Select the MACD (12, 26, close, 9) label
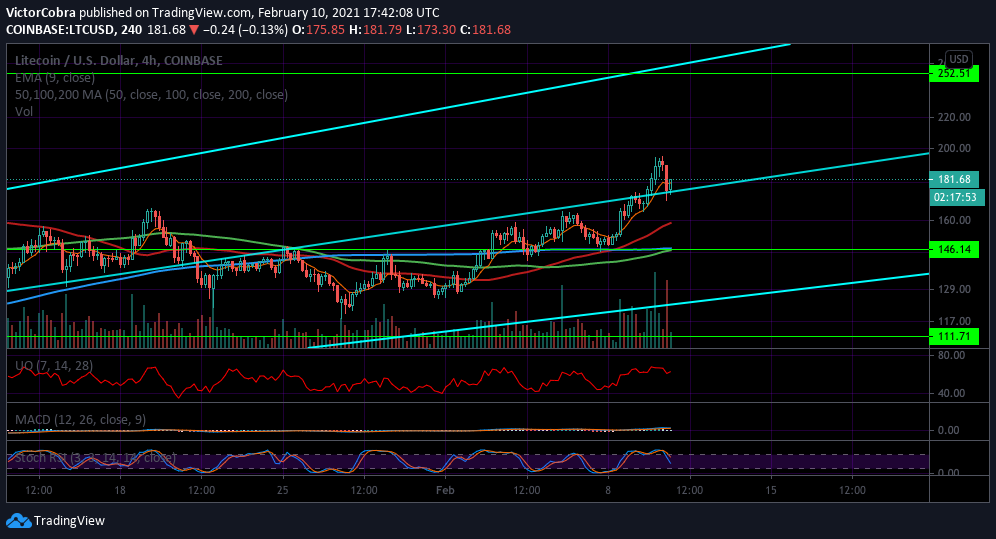The height and width of the screenshot is (539, 996). (80, 420)
